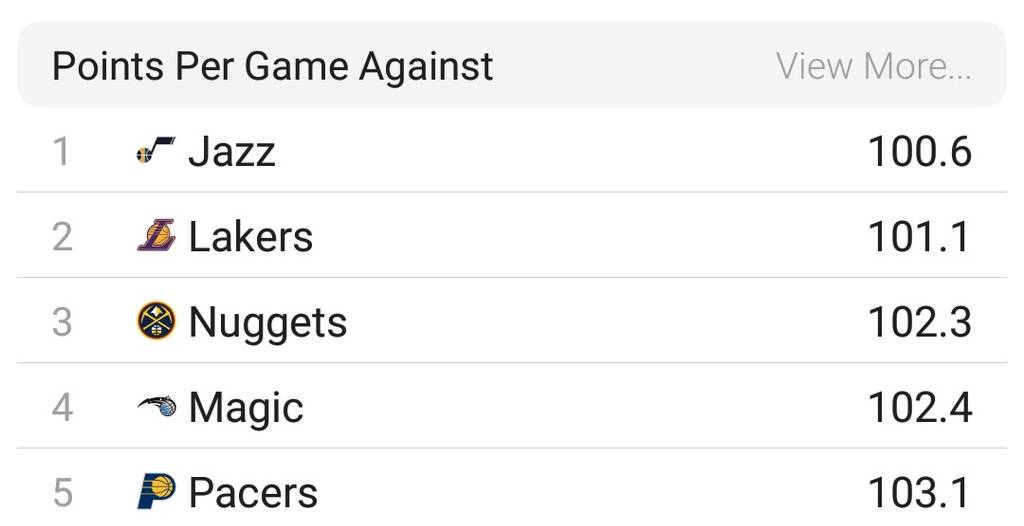The height and width of the screenshot is (526, 1024).
Task: Click the Lakers 101.1 points value
Action: pyautogui.click(x=919, y=237)
